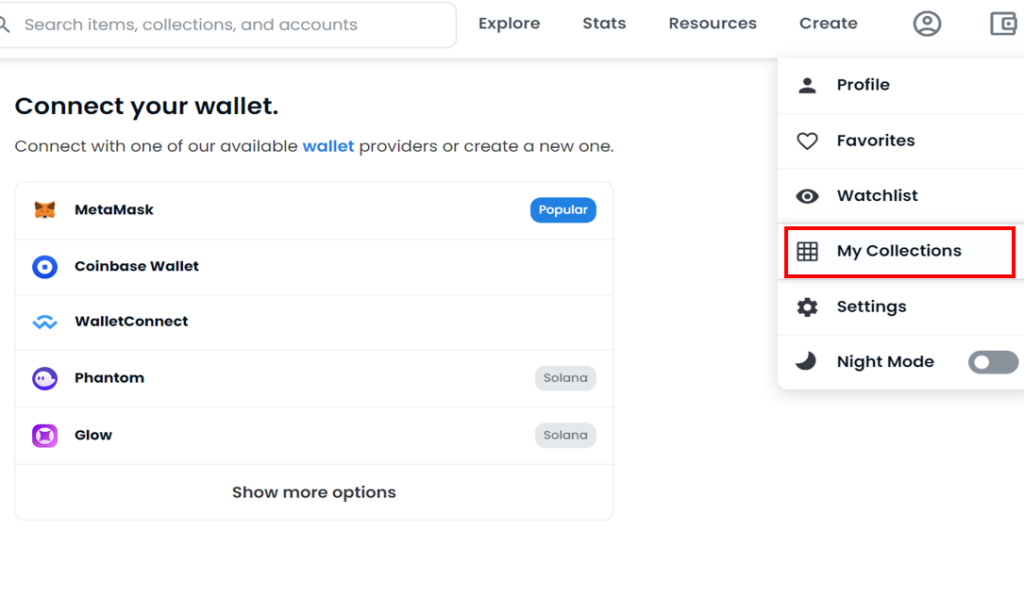Click the Glow wallet icon

pos(45,435)
